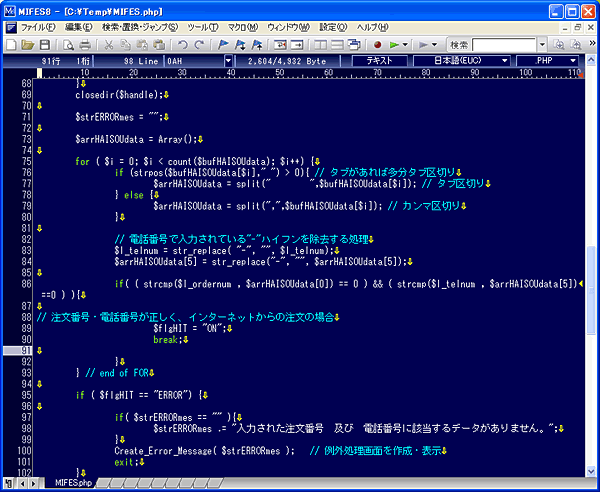Click the left-pointing arrow box toolbar icon
The image size is (600, 492).
click(x=280, y=45)
